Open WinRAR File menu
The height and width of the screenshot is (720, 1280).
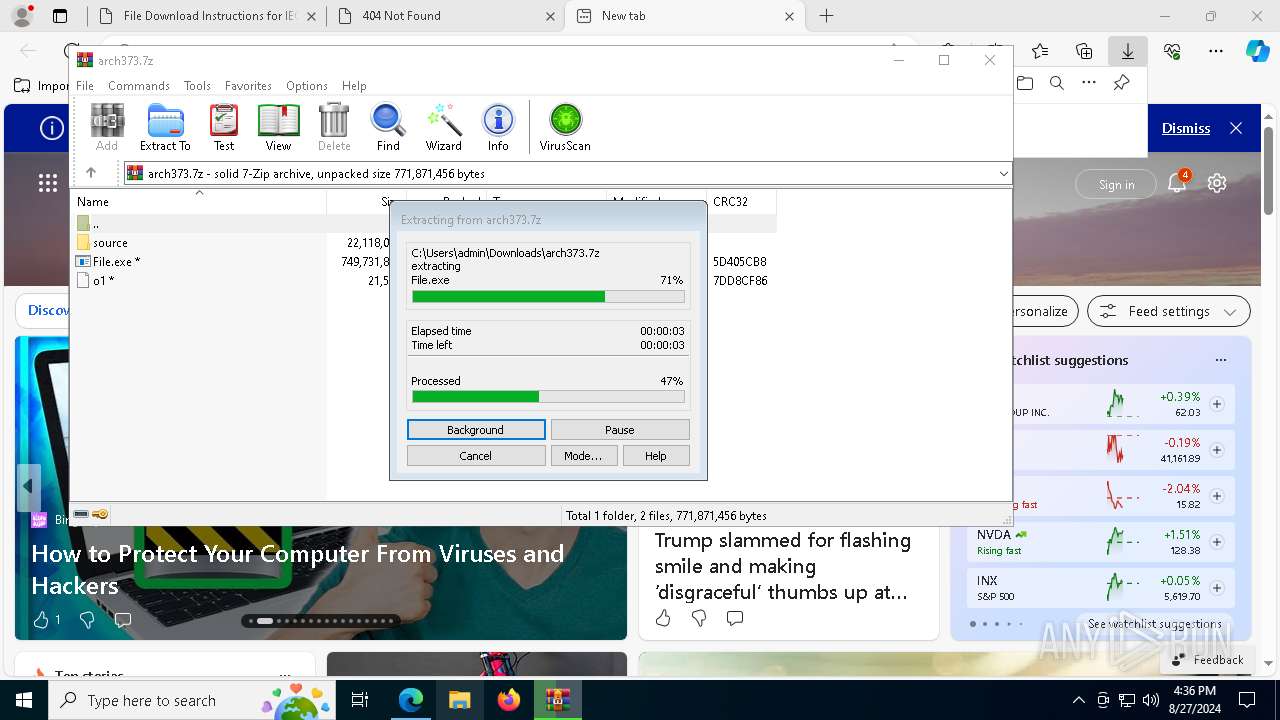click(85, 86)
